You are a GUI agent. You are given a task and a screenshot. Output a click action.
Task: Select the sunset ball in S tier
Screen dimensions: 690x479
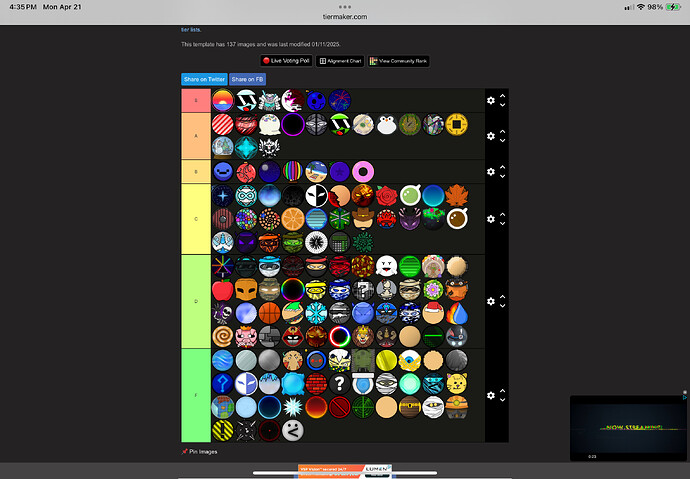223,100
